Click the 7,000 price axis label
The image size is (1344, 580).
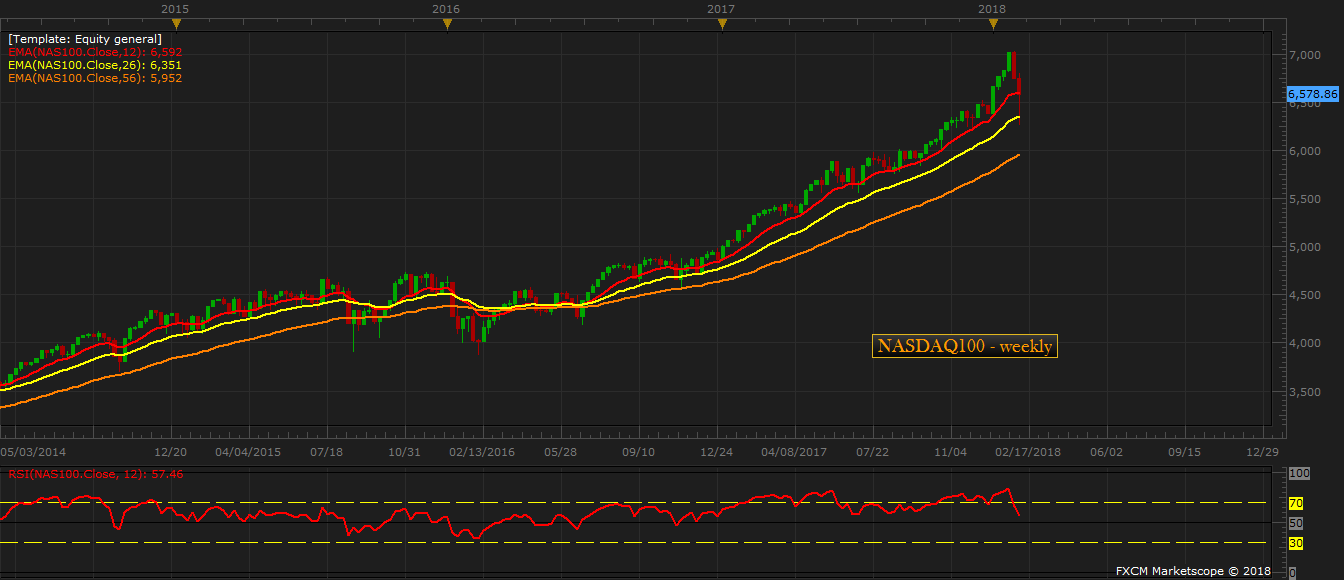[x=1304, y=55]
